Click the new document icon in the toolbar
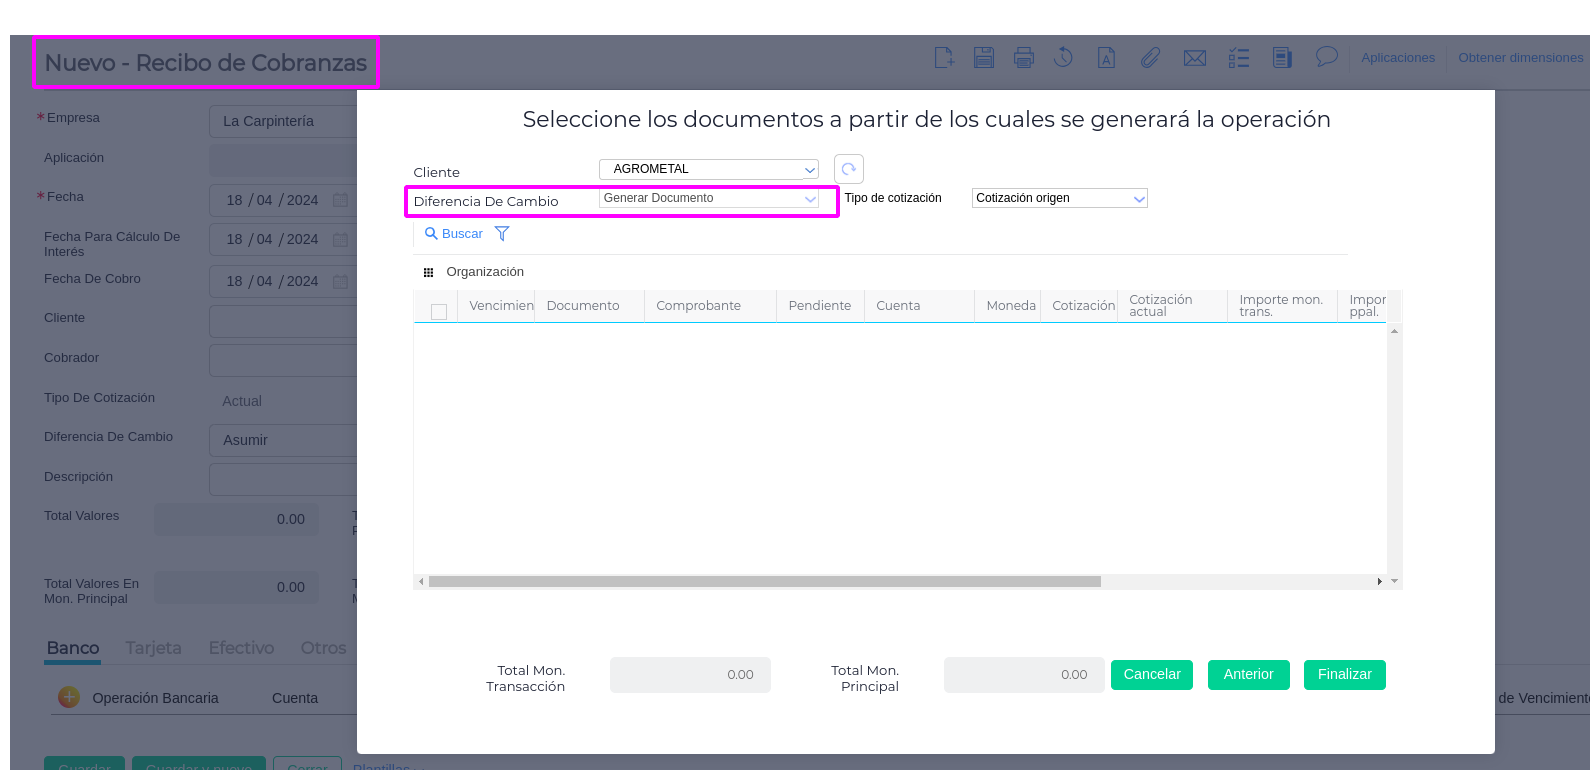The width and height of the screenshot is (1590, 770). (944, 58)
